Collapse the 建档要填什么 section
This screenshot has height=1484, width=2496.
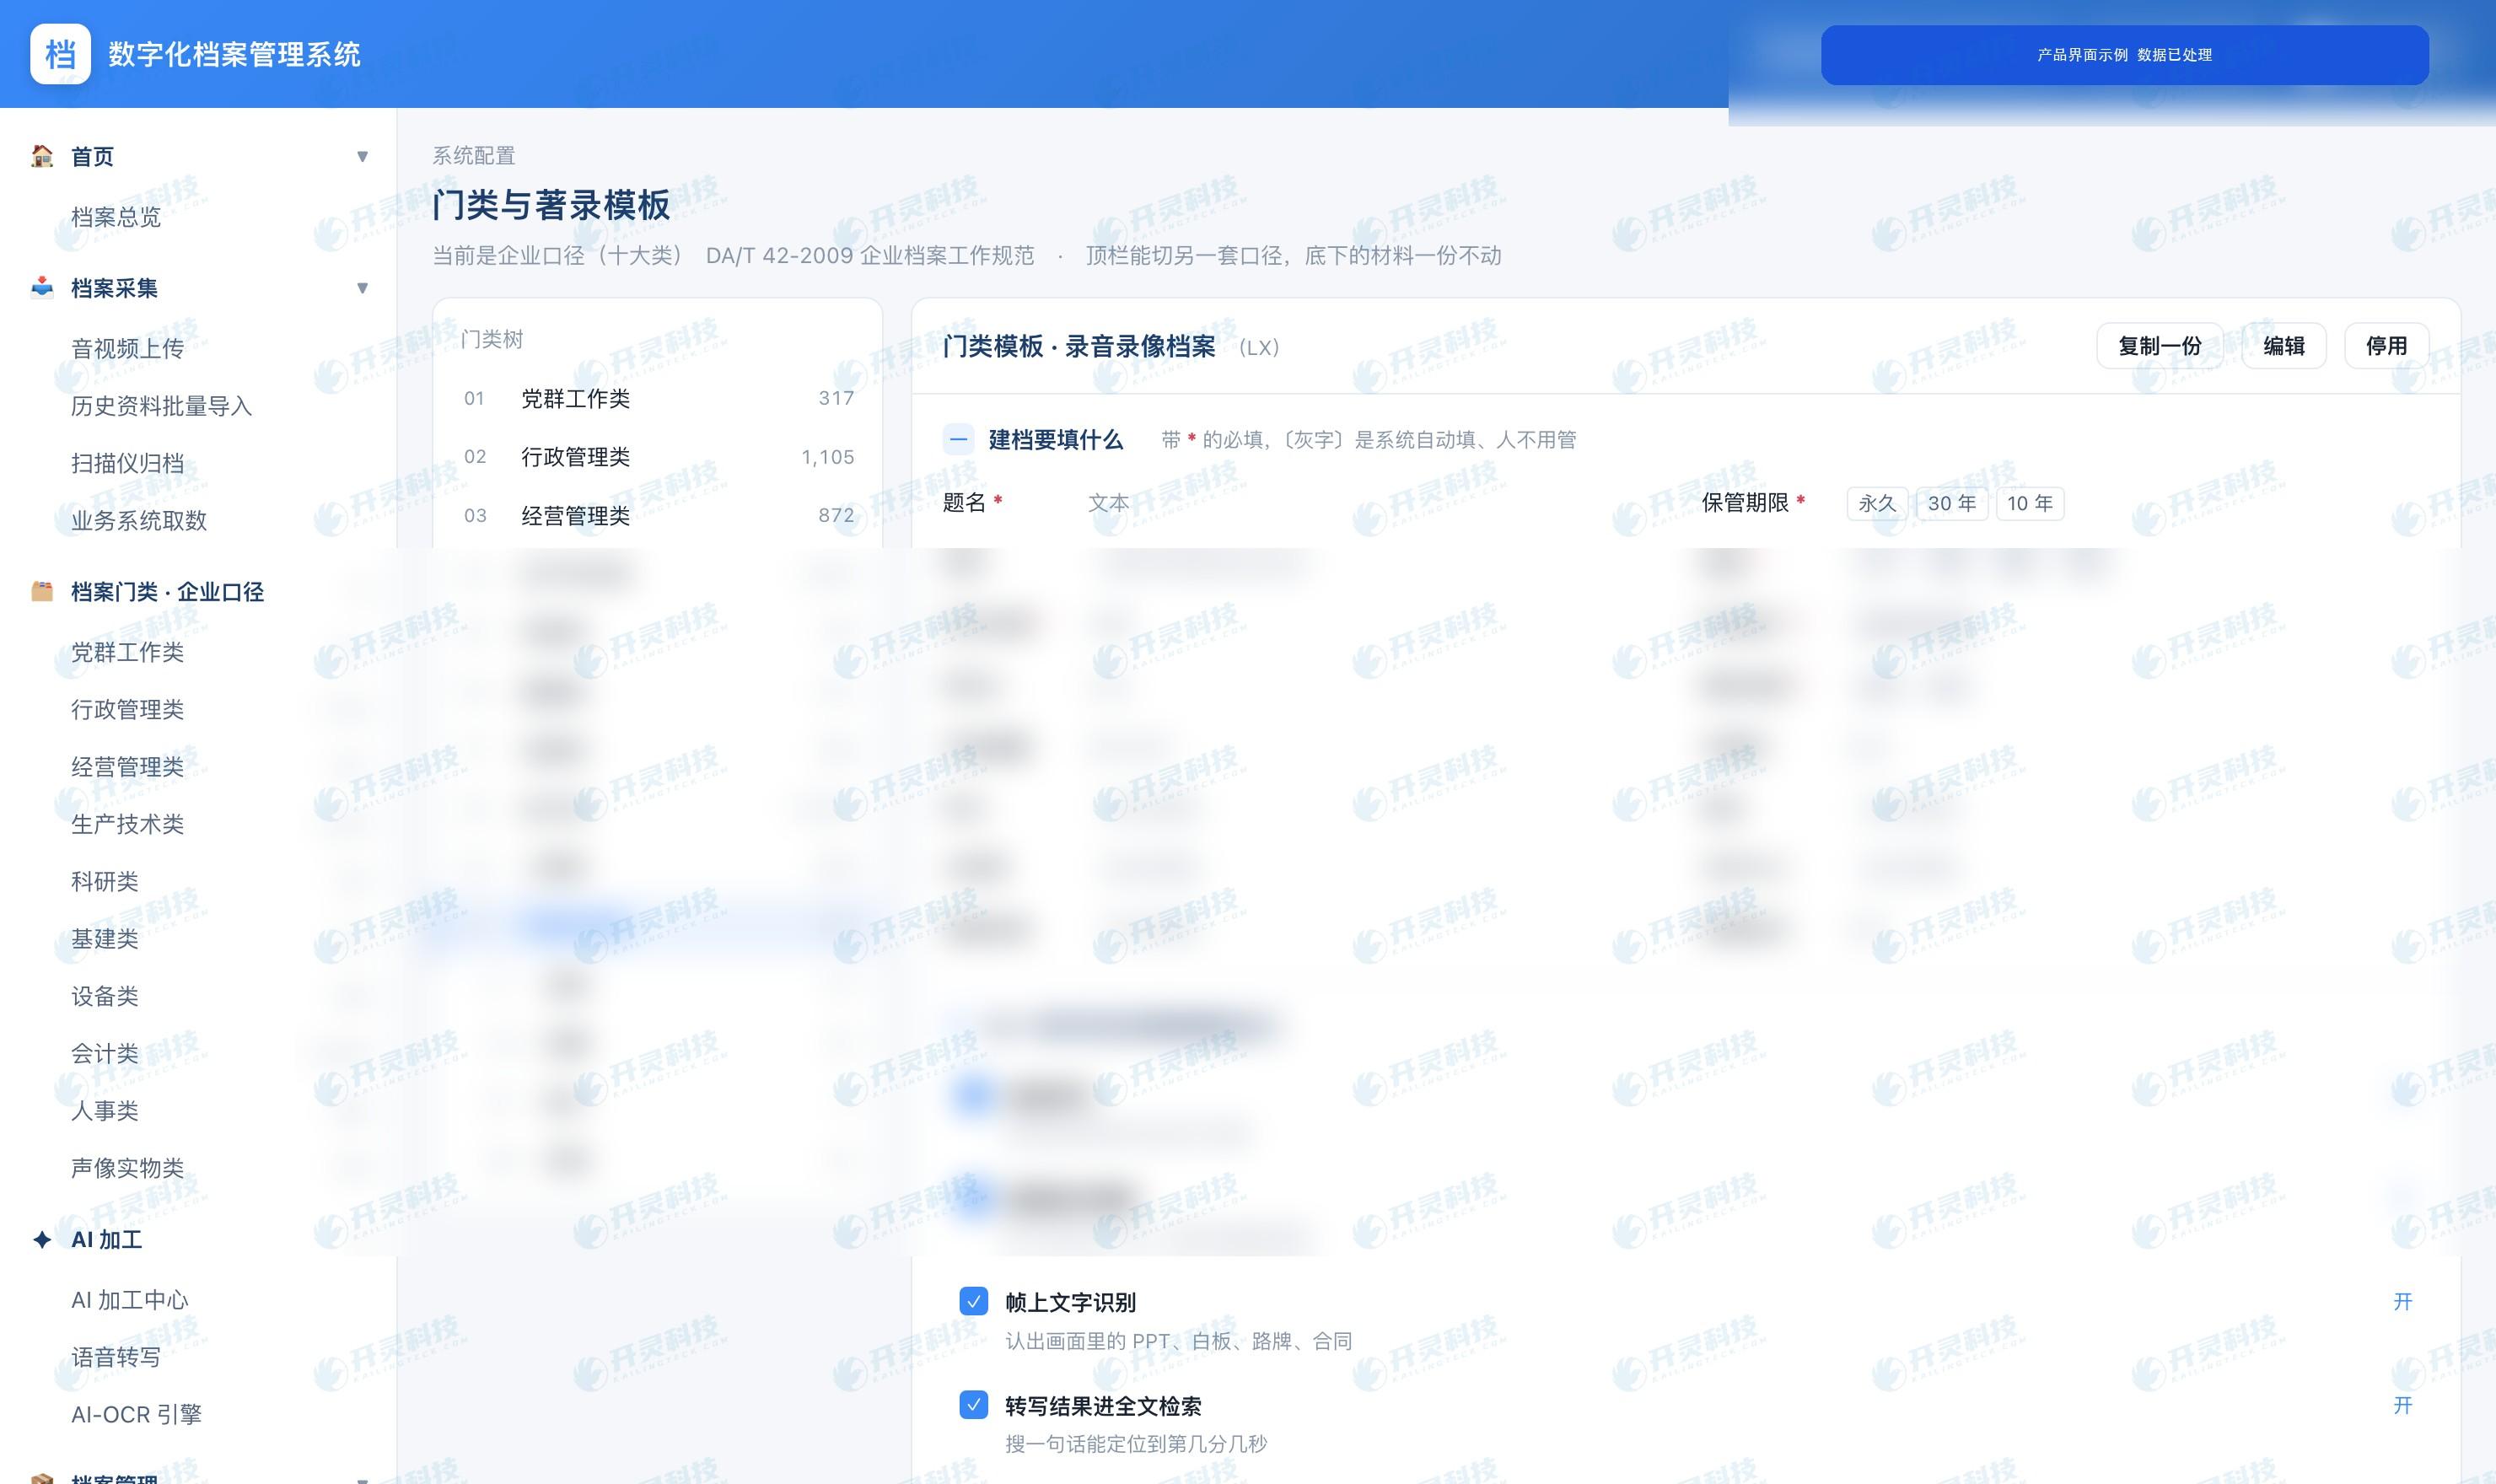(x=958, y=439)
